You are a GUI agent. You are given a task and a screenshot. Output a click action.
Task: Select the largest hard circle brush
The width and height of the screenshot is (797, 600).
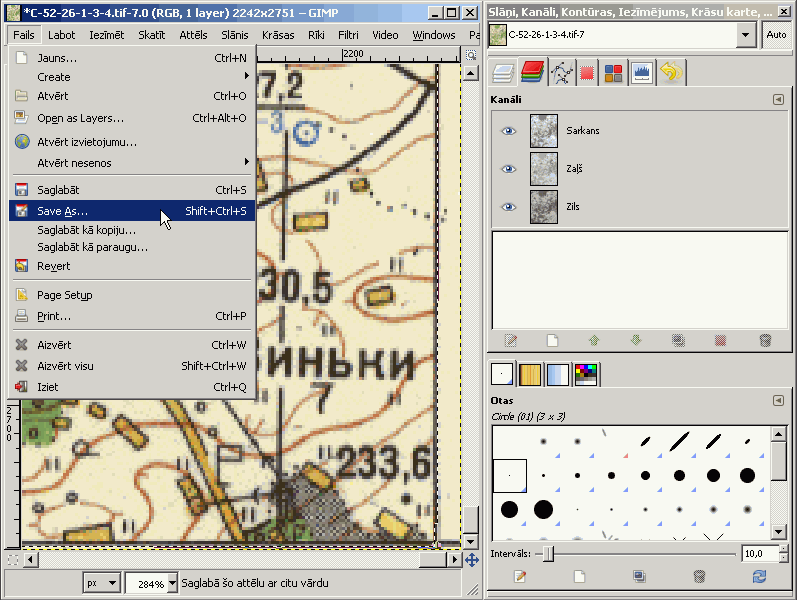click(x=543, y=509)
